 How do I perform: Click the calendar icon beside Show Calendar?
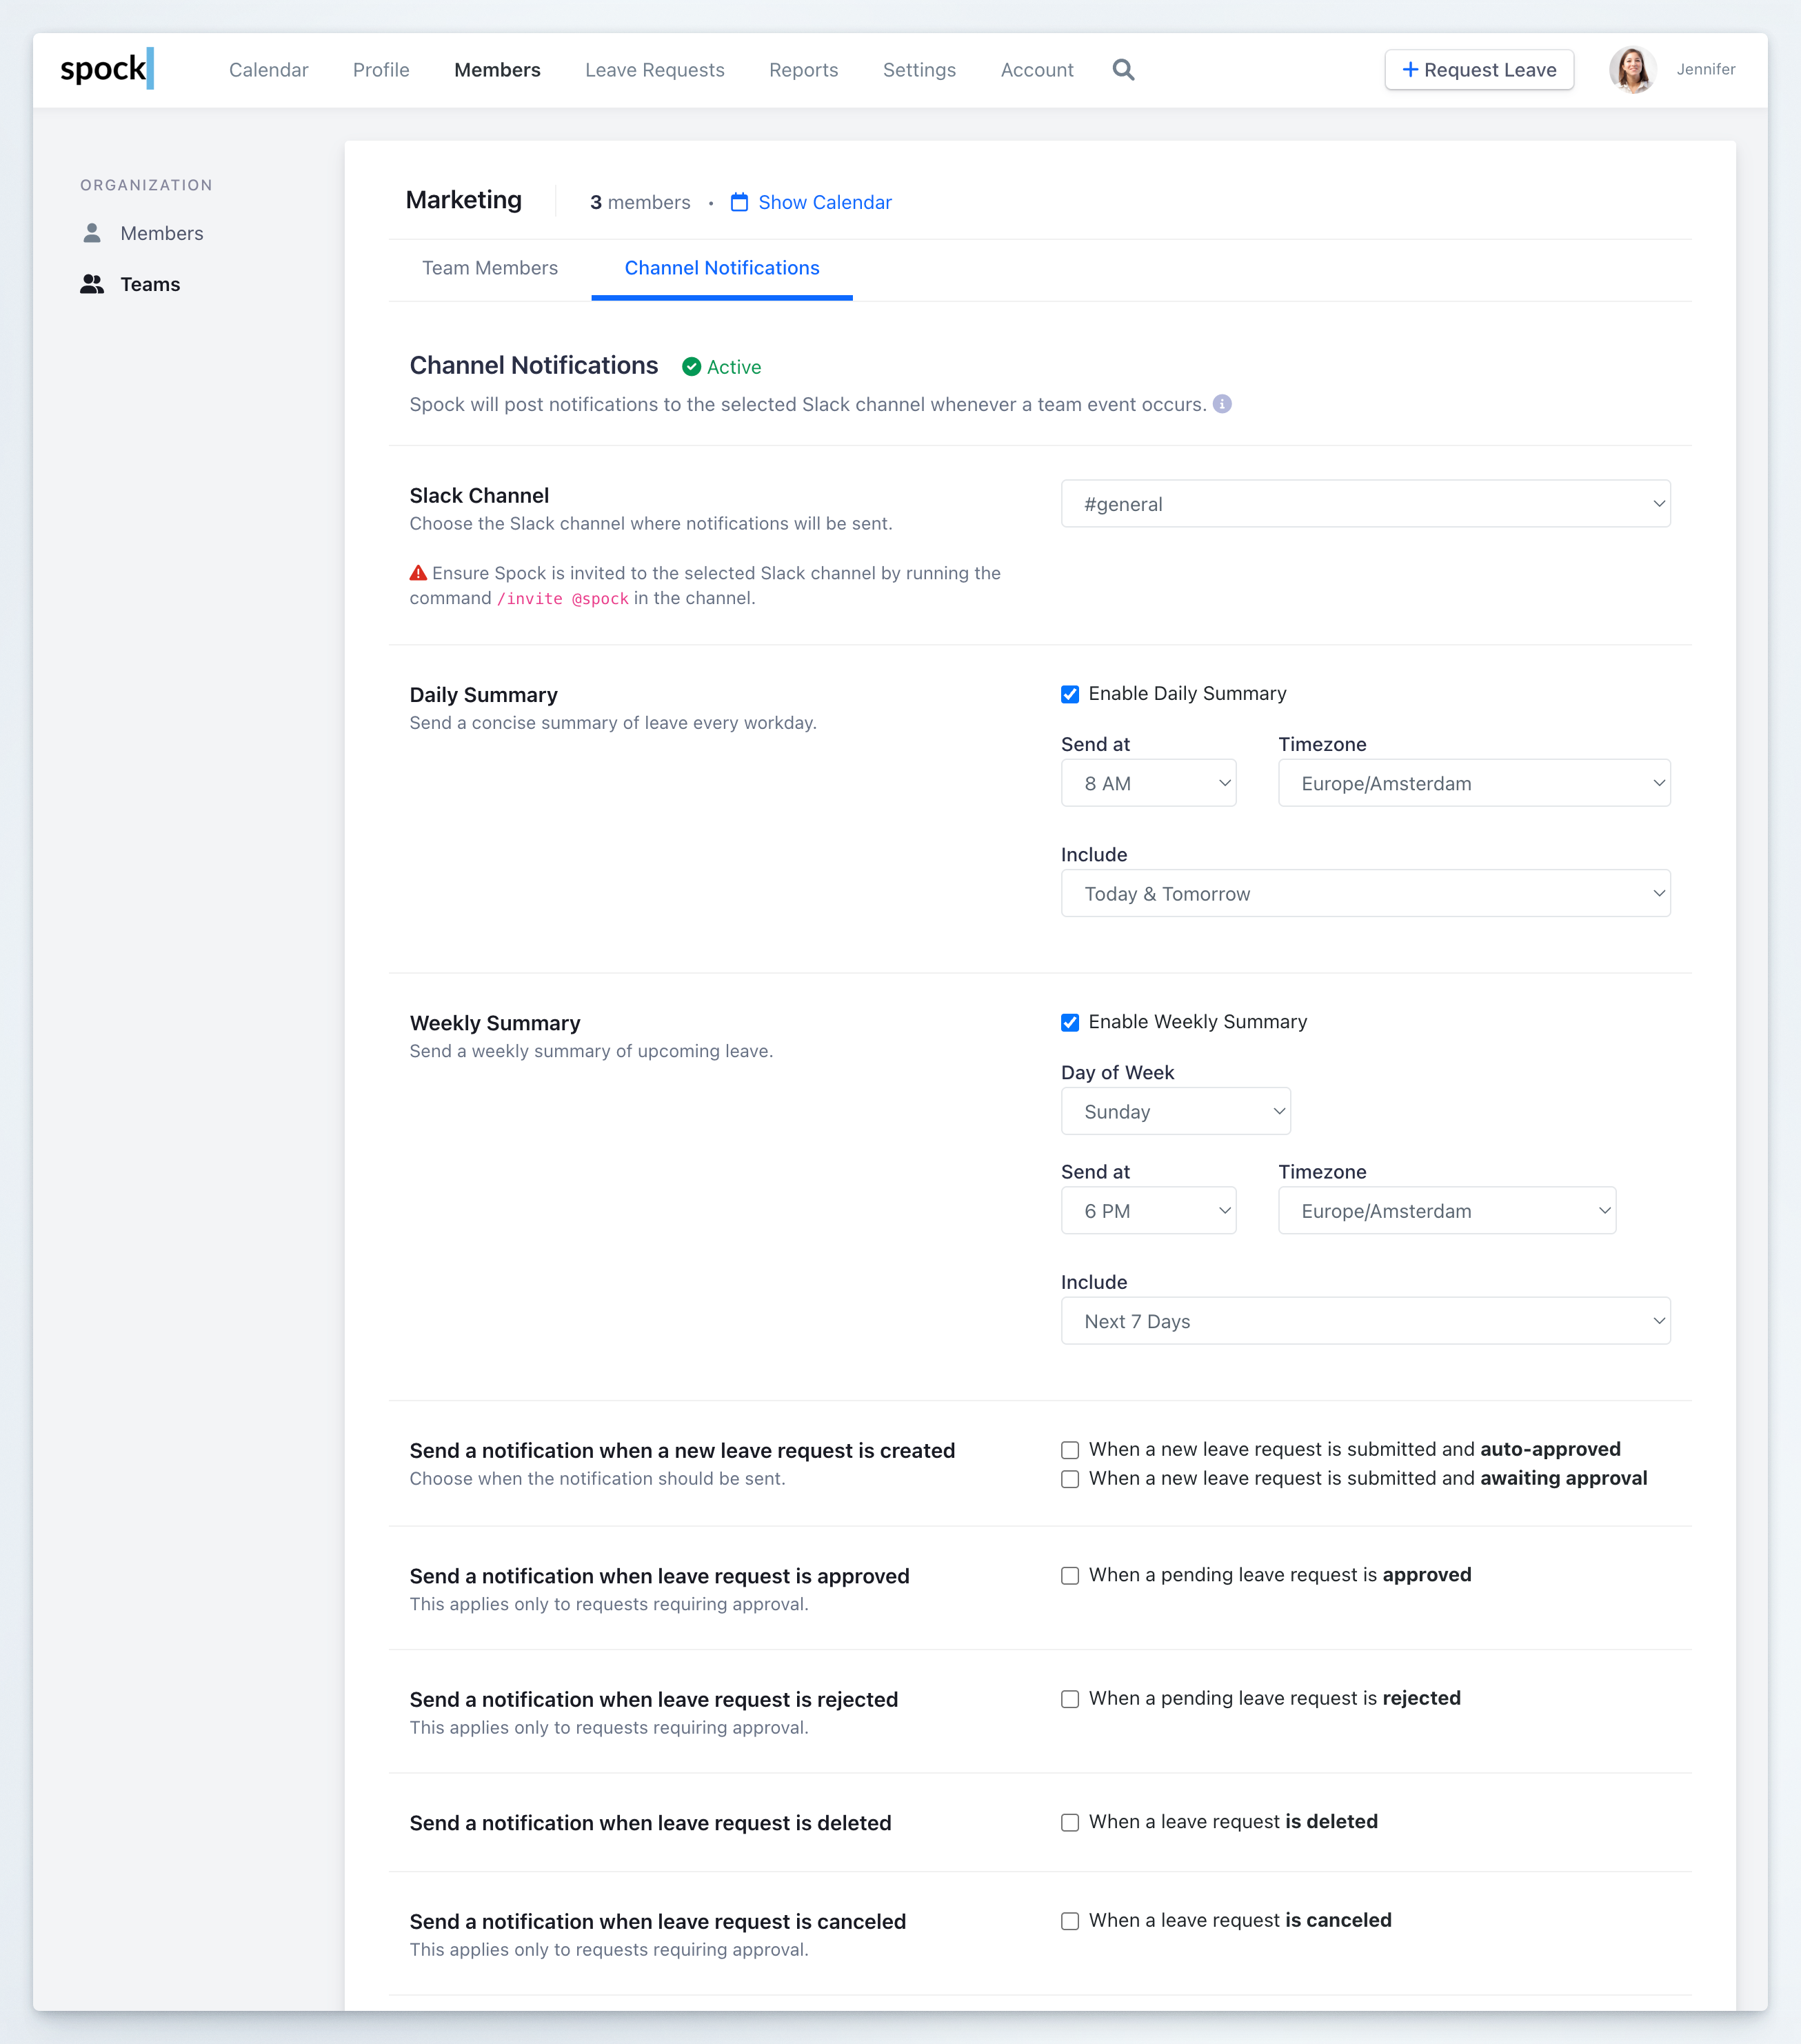(x=739, y=202)
